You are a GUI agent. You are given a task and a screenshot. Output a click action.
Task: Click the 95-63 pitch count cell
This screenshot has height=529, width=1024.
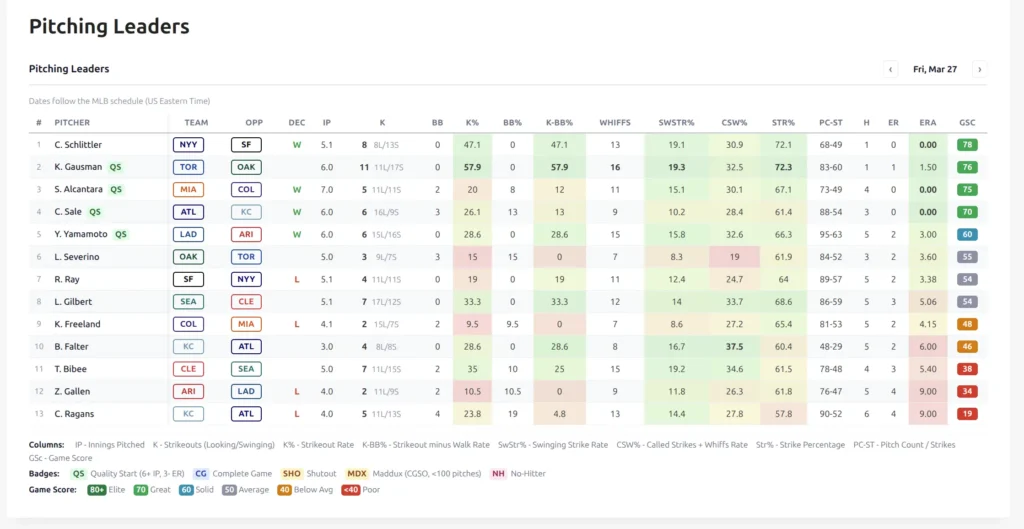[830, 234]
